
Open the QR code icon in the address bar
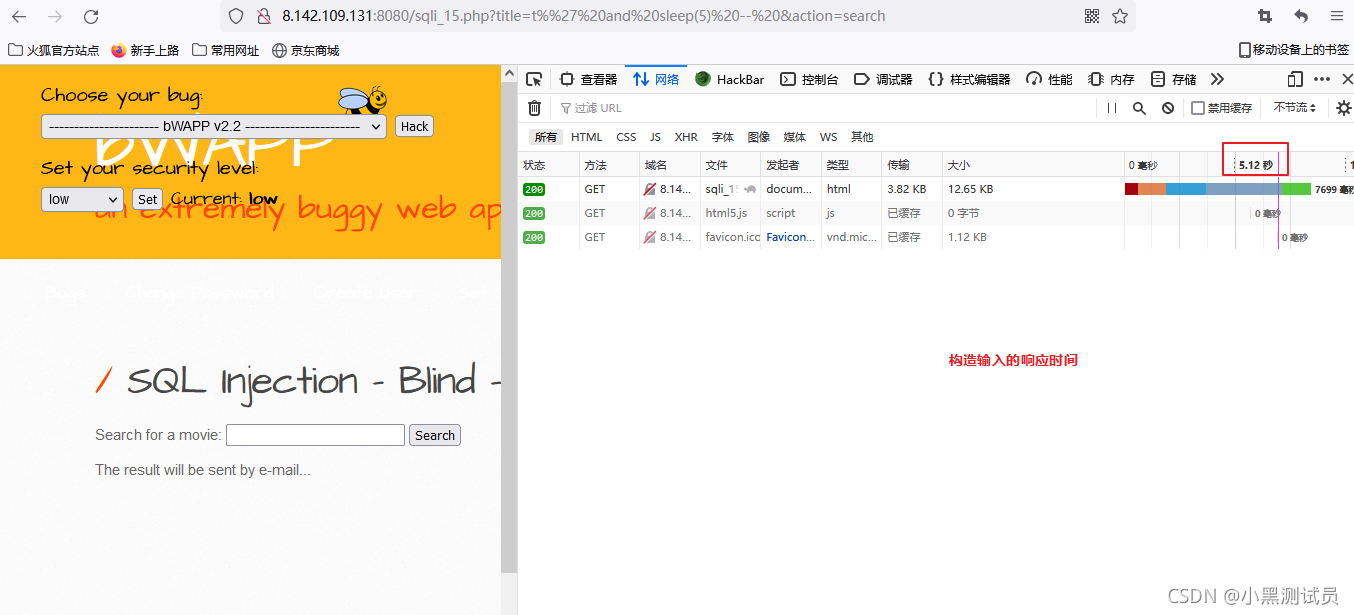1092,16
